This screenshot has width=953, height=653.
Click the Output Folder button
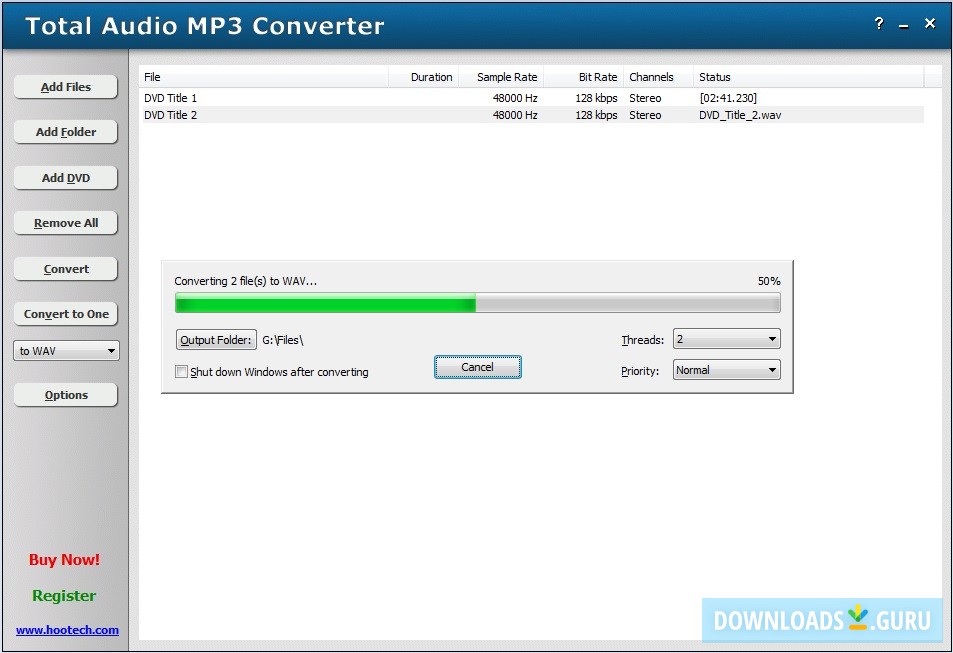216,339
